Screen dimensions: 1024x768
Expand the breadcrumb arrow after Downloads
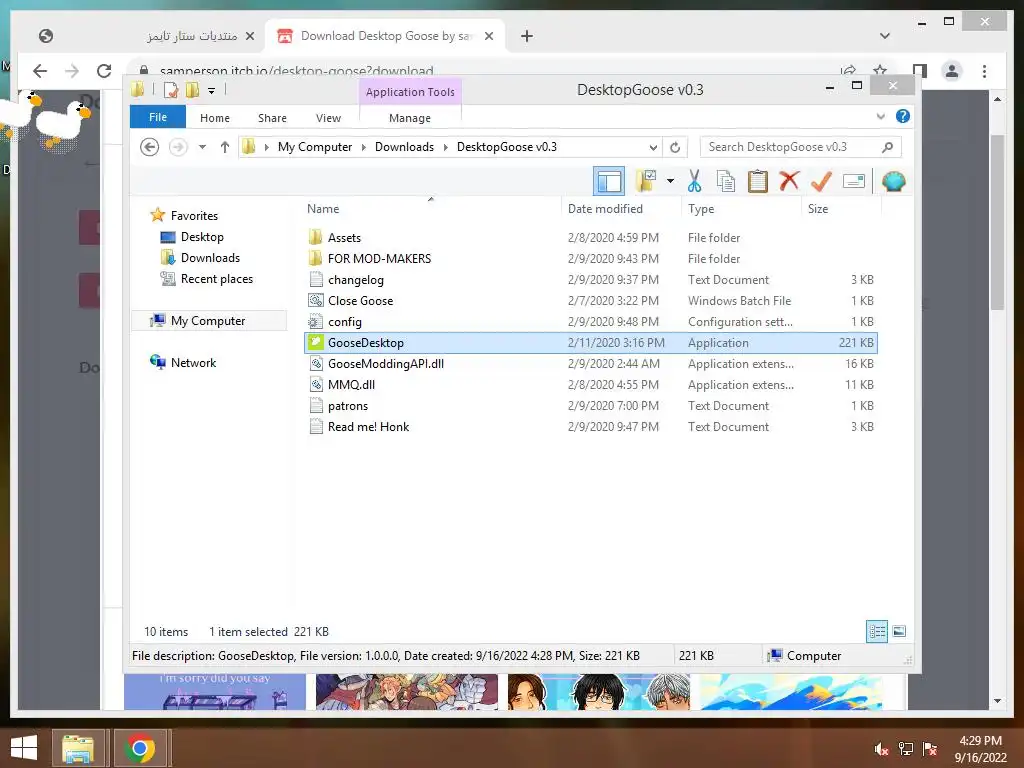[445, 147]
